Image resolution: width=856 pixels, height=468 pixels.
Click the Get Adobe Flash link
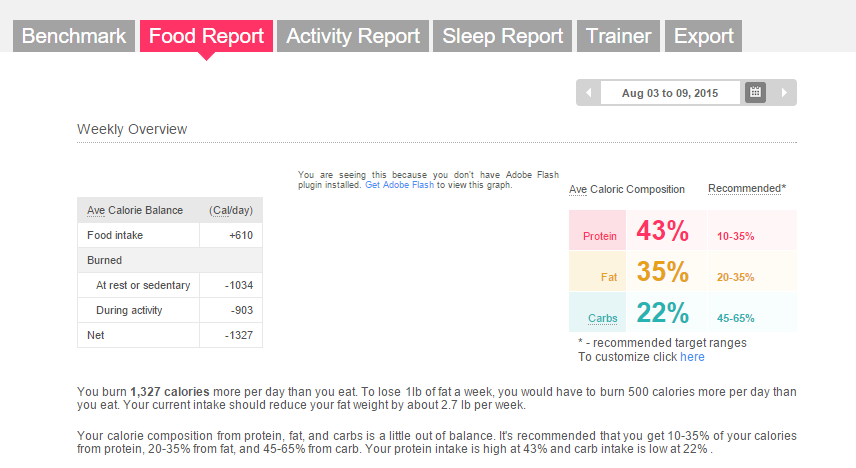click(x=399, y=185)
